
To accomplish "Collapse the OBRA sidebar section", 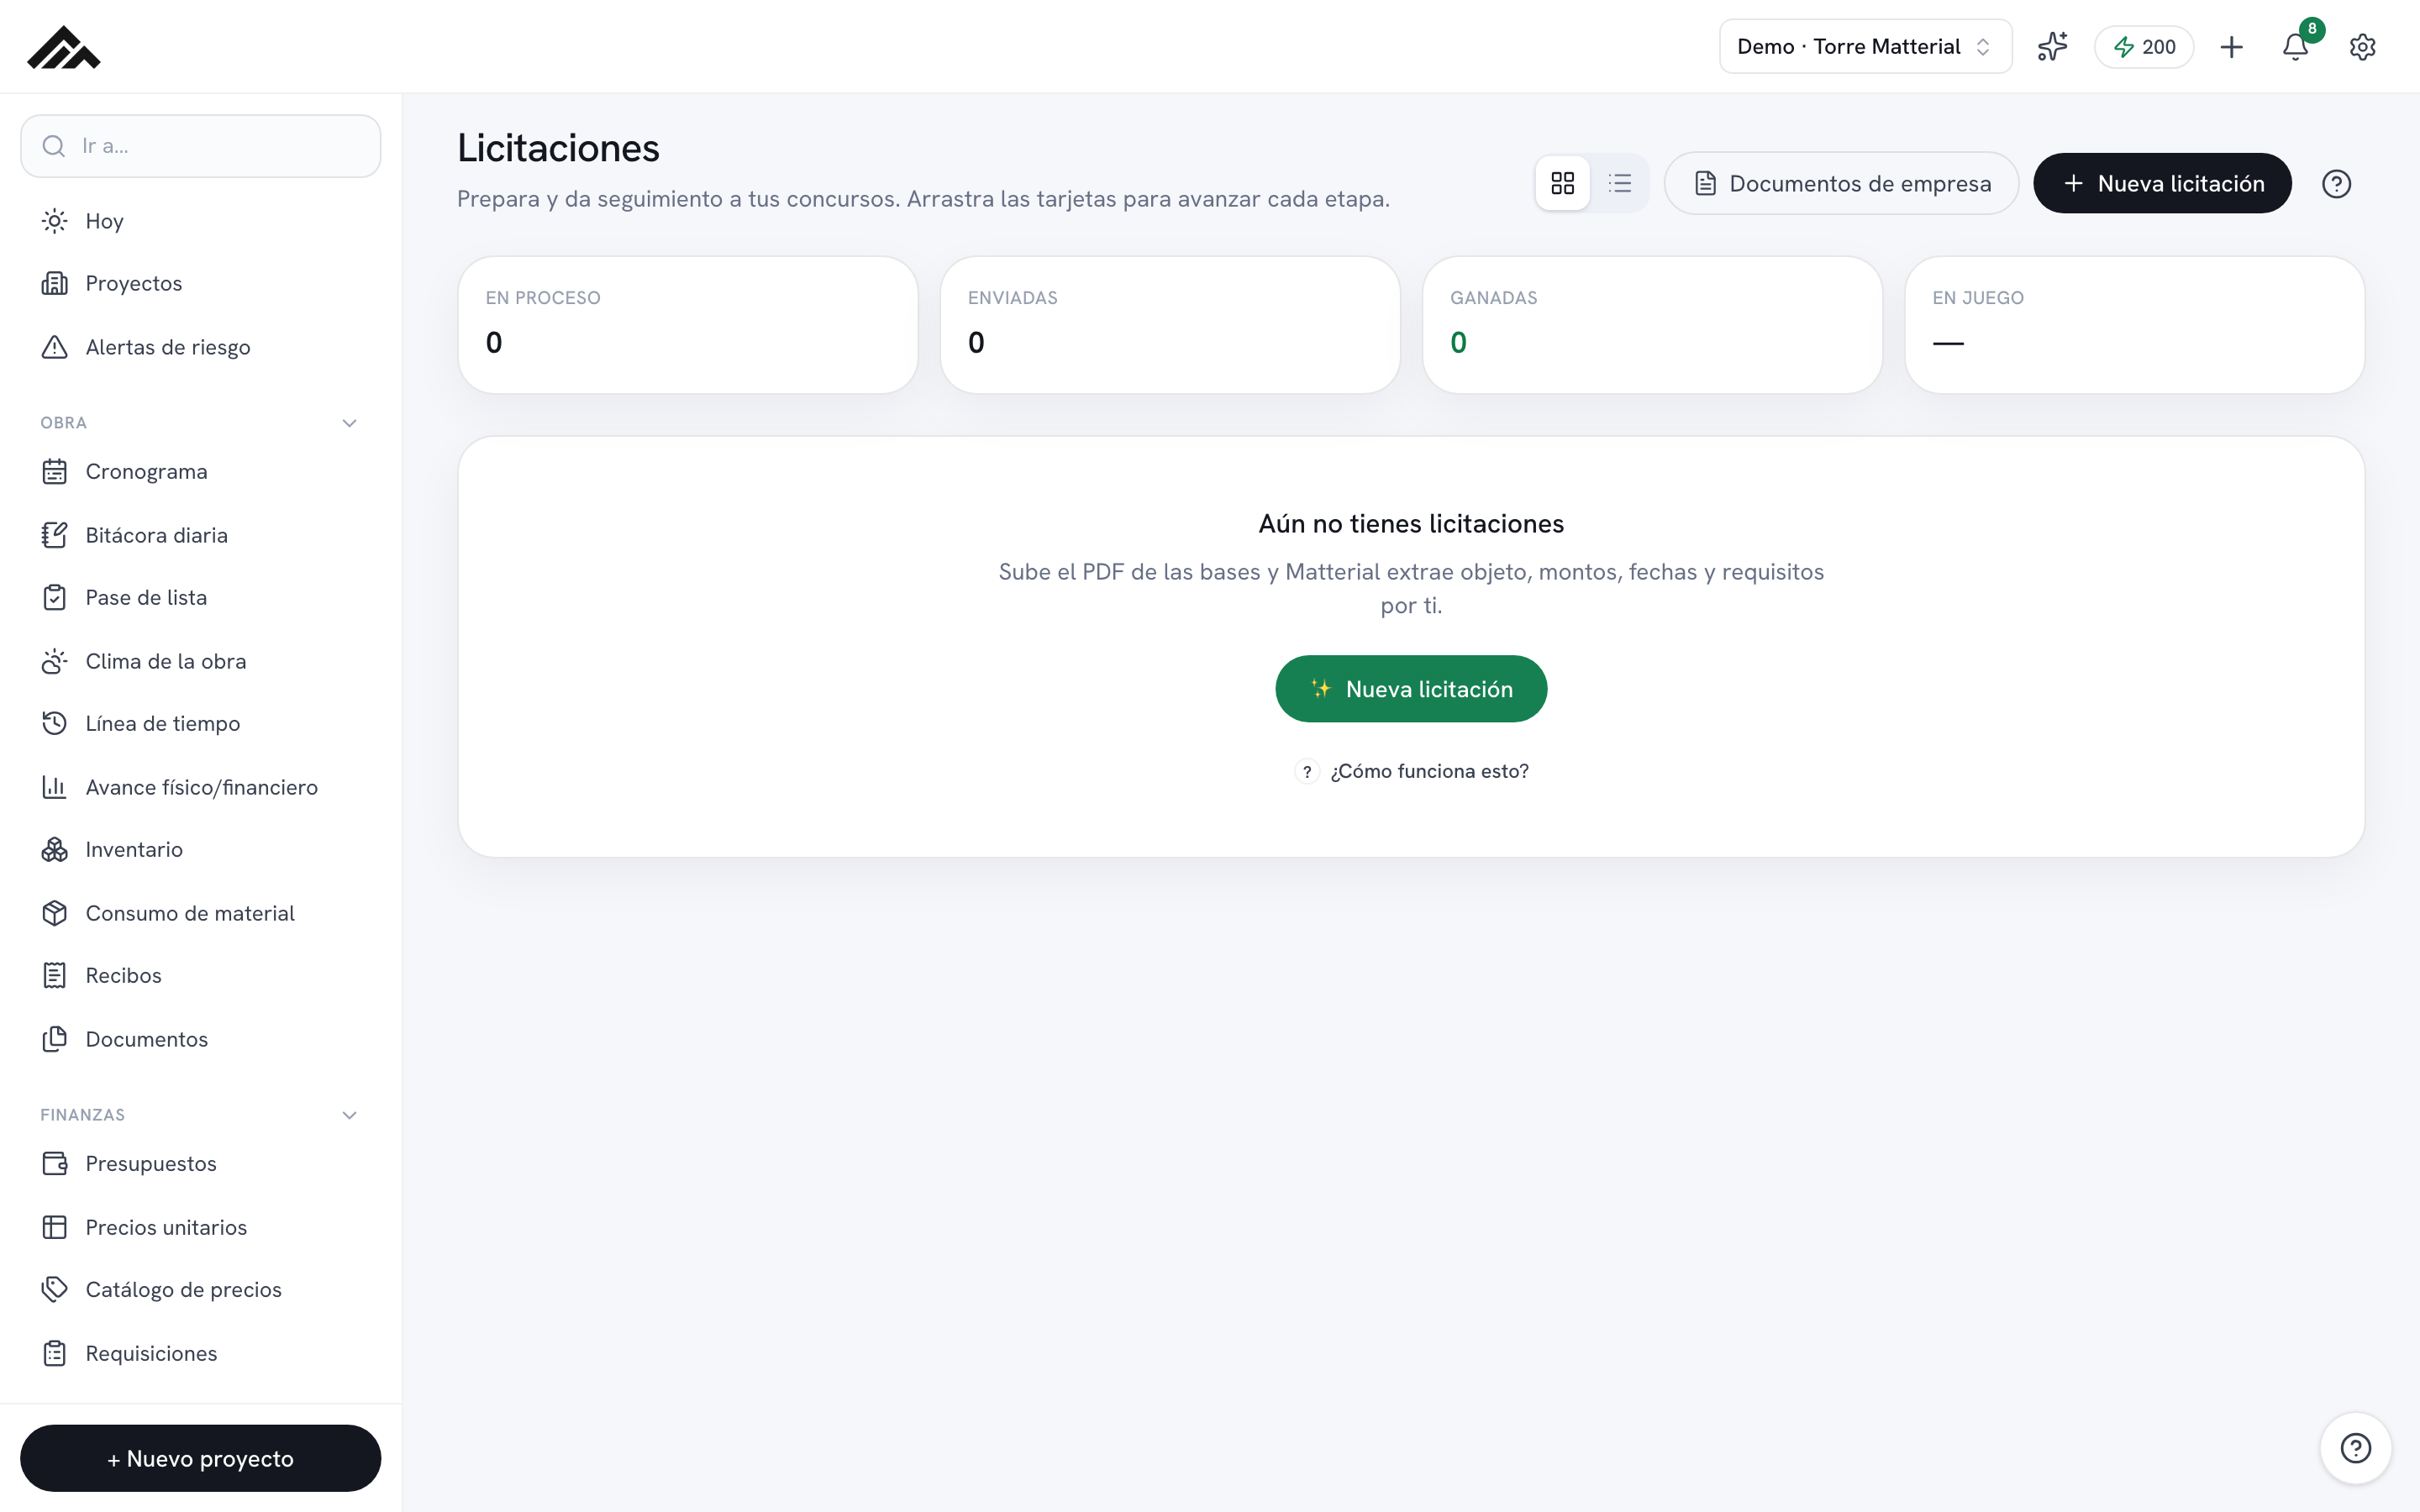I will click(349, 423).
